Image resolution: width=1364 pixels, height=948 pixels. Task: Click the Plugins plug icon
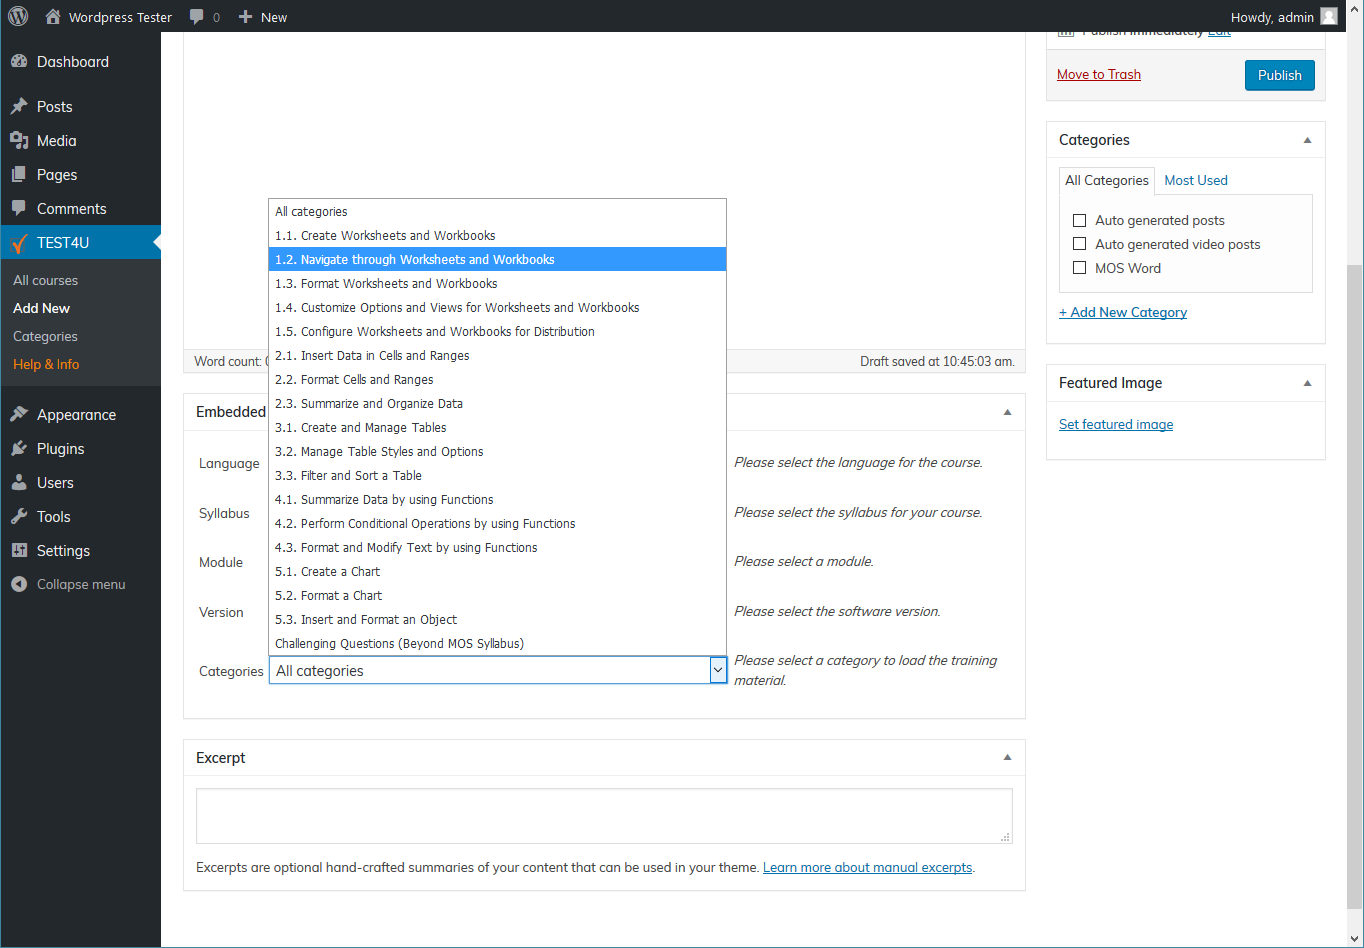coord(19,449)
